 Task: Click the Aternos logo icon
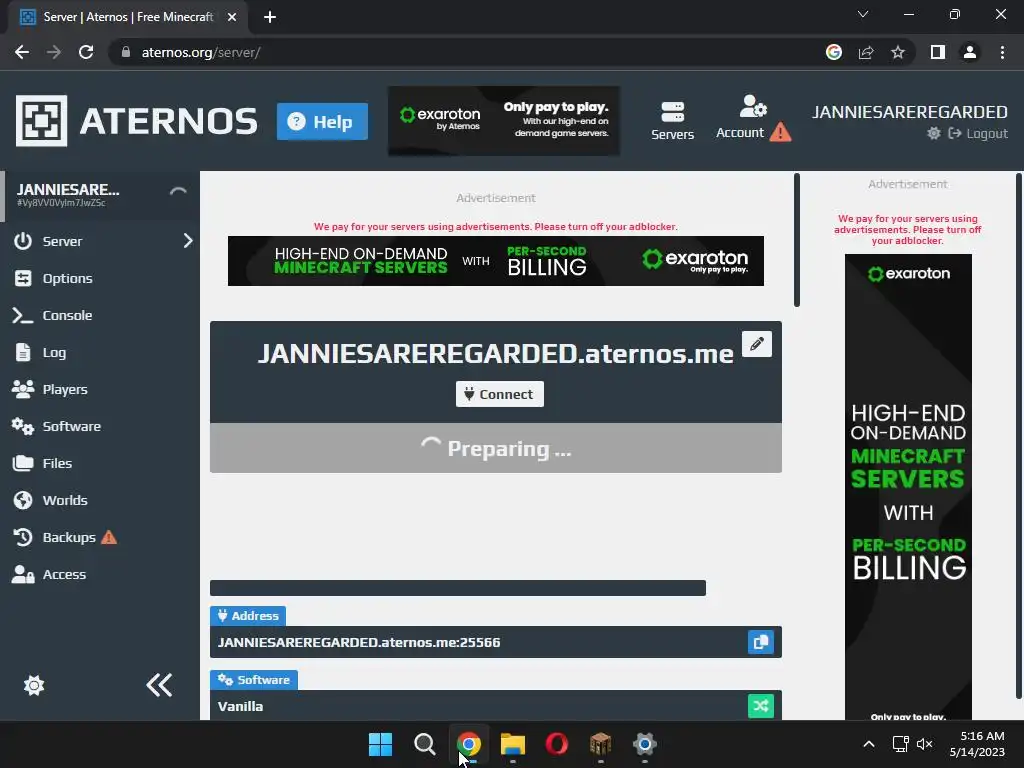point(41,121)
